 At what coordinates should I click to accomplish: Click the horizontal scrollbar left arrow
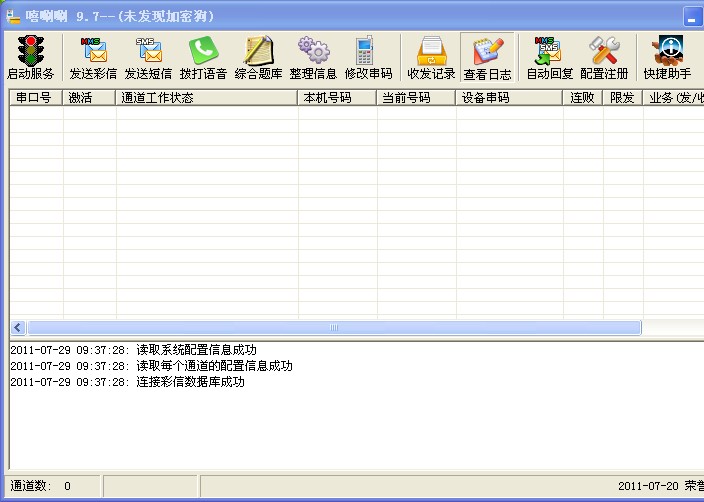point(18,327)
